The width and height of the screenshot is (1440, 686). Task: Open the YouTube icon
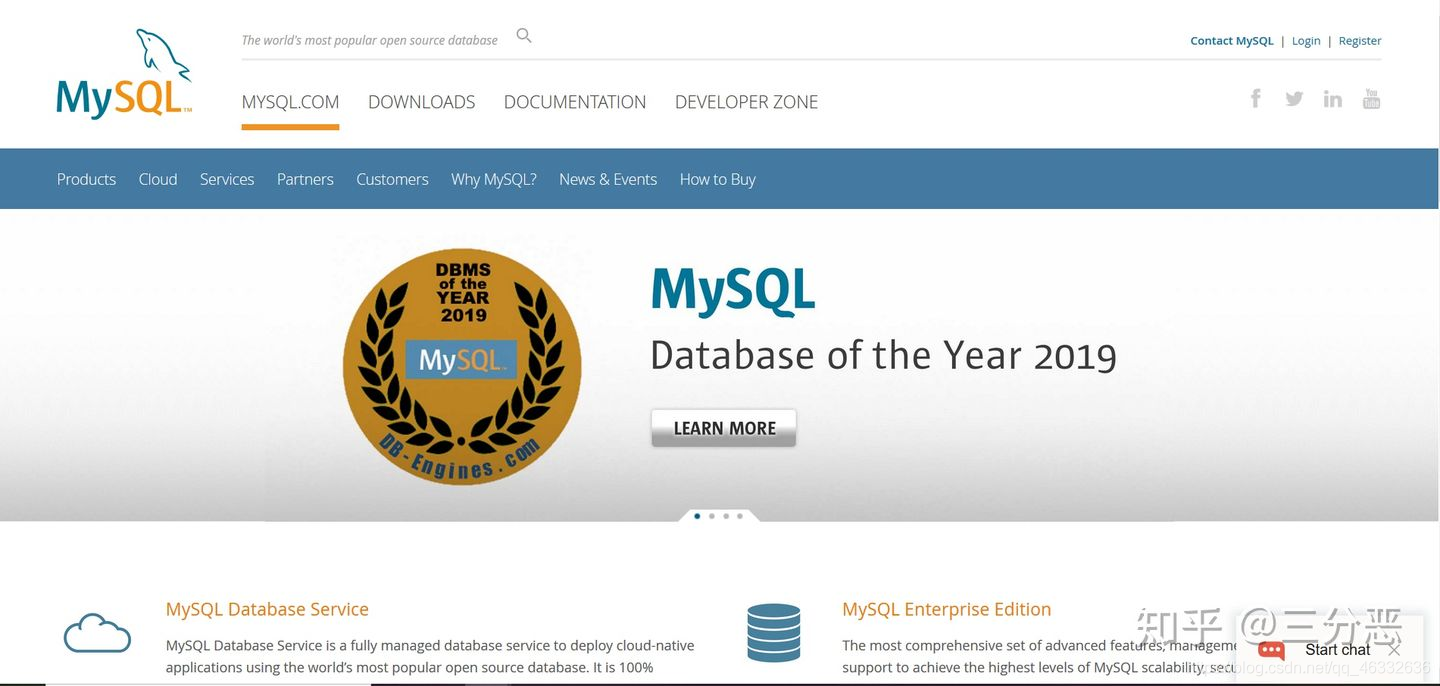[x=1371, y=98]
